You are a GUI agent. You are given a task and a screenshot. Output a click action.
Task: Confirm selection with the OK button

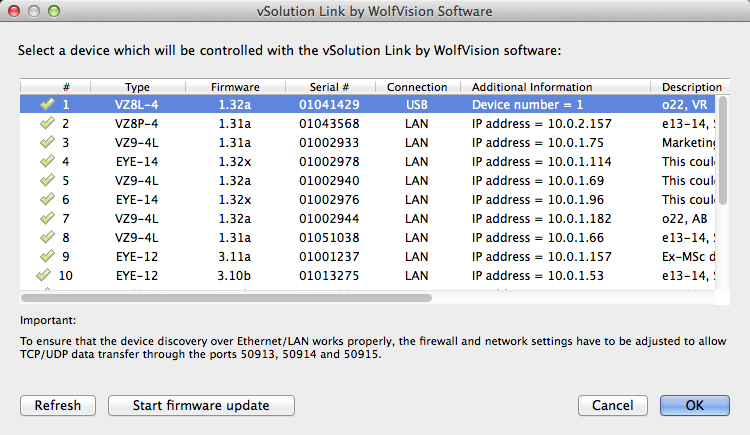[x=694, y=405]
